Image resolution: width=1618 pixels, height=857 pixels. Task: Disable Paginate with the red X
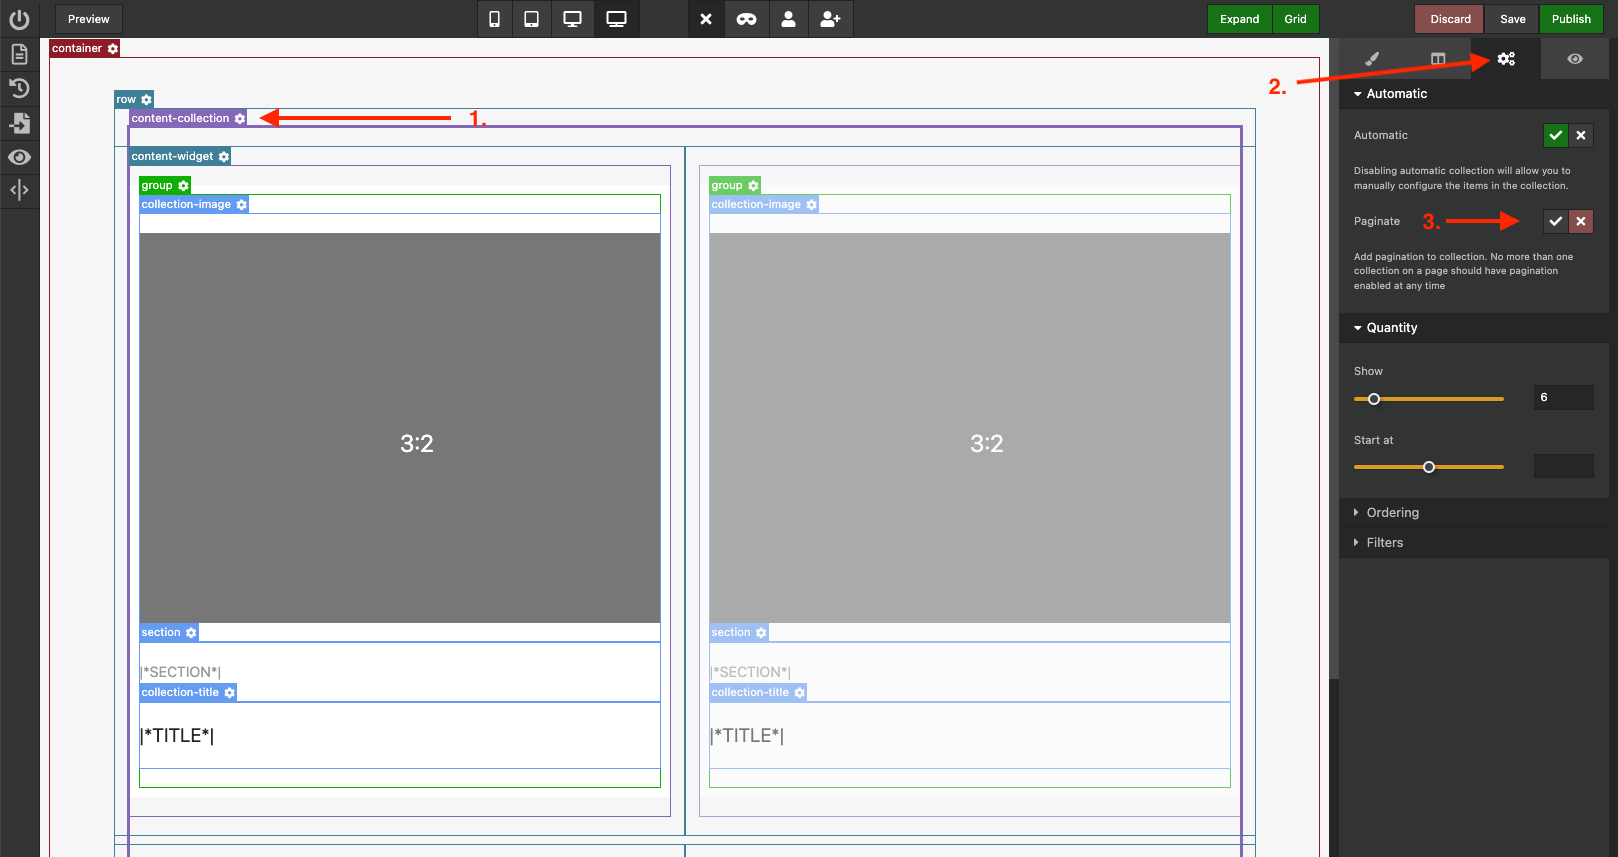pyautogui.click(x=1581, y=221)
